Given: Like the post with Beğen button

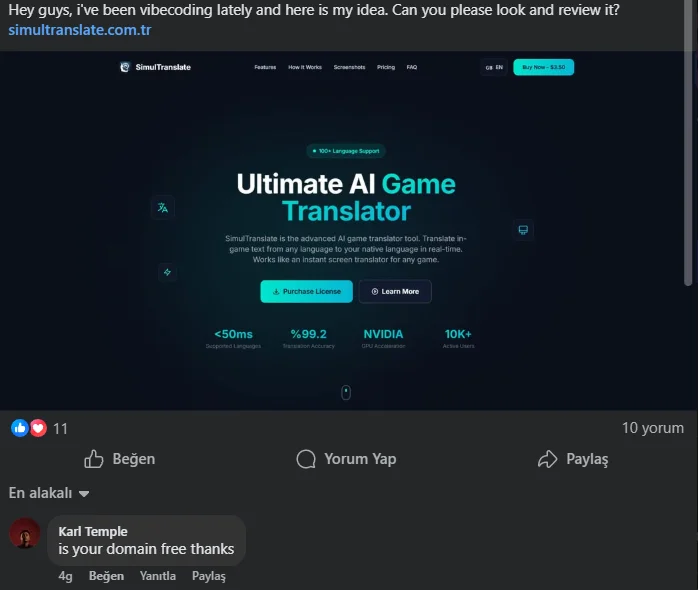Looking at the screenshot, I should click(x=120, y=459).
